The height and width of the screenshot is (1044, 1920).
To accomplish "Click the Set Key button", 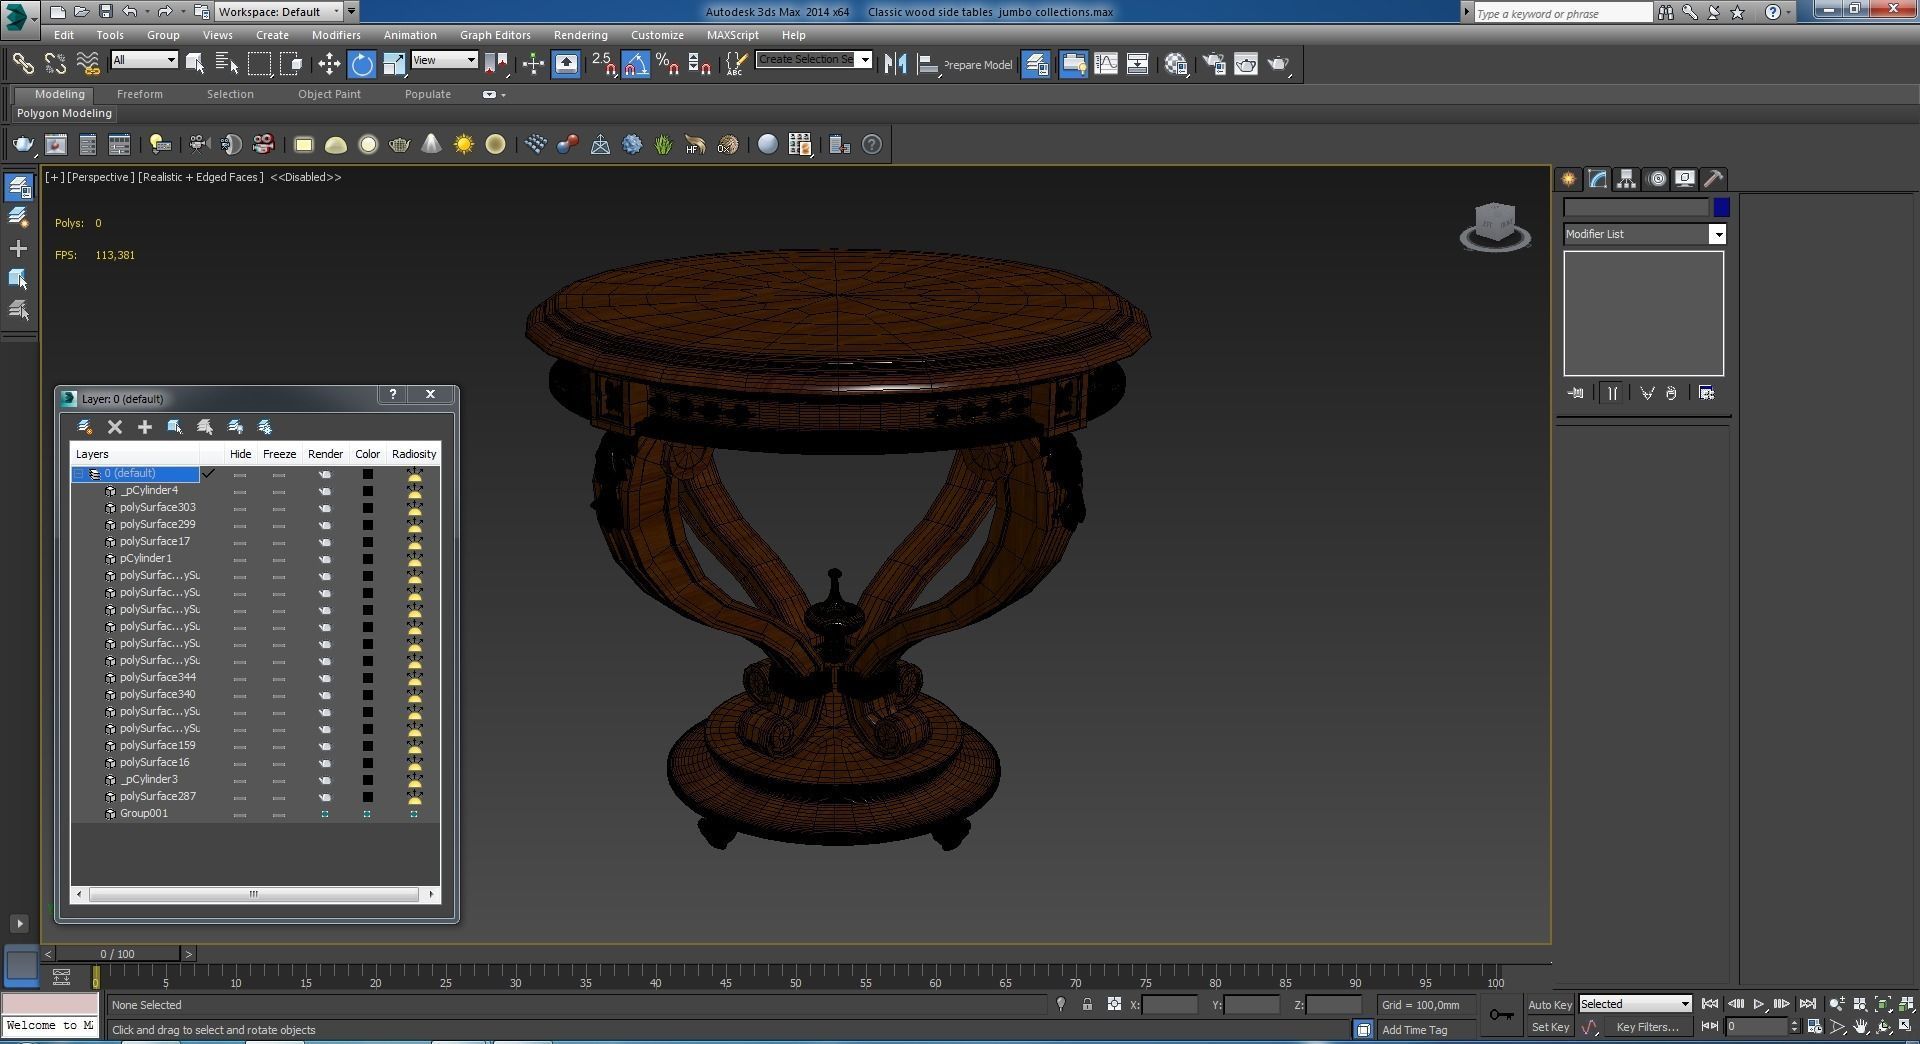I will [x=1550, y=1027].
